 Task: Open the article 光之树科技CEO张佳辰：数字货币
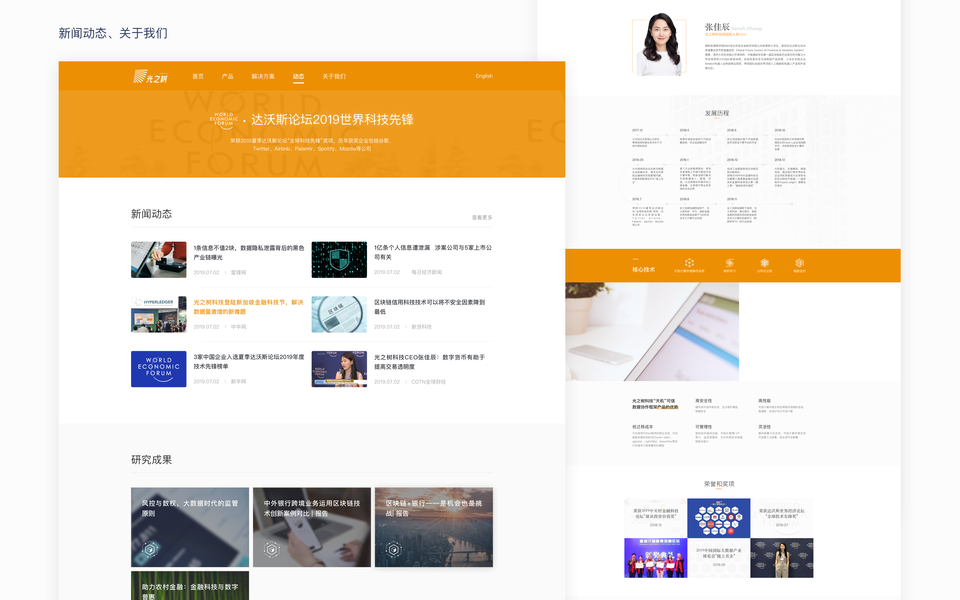click(430, 361)
